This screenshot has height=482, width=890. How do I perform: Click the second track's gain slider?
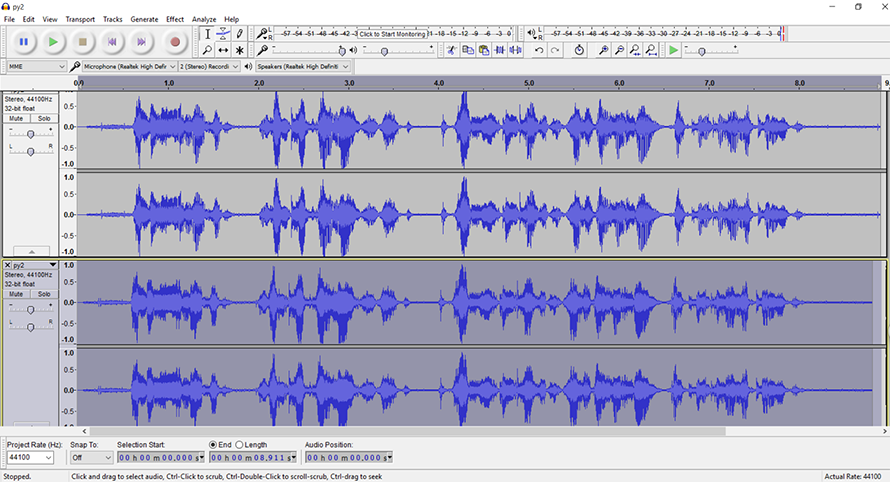click(x=30, y=309)
